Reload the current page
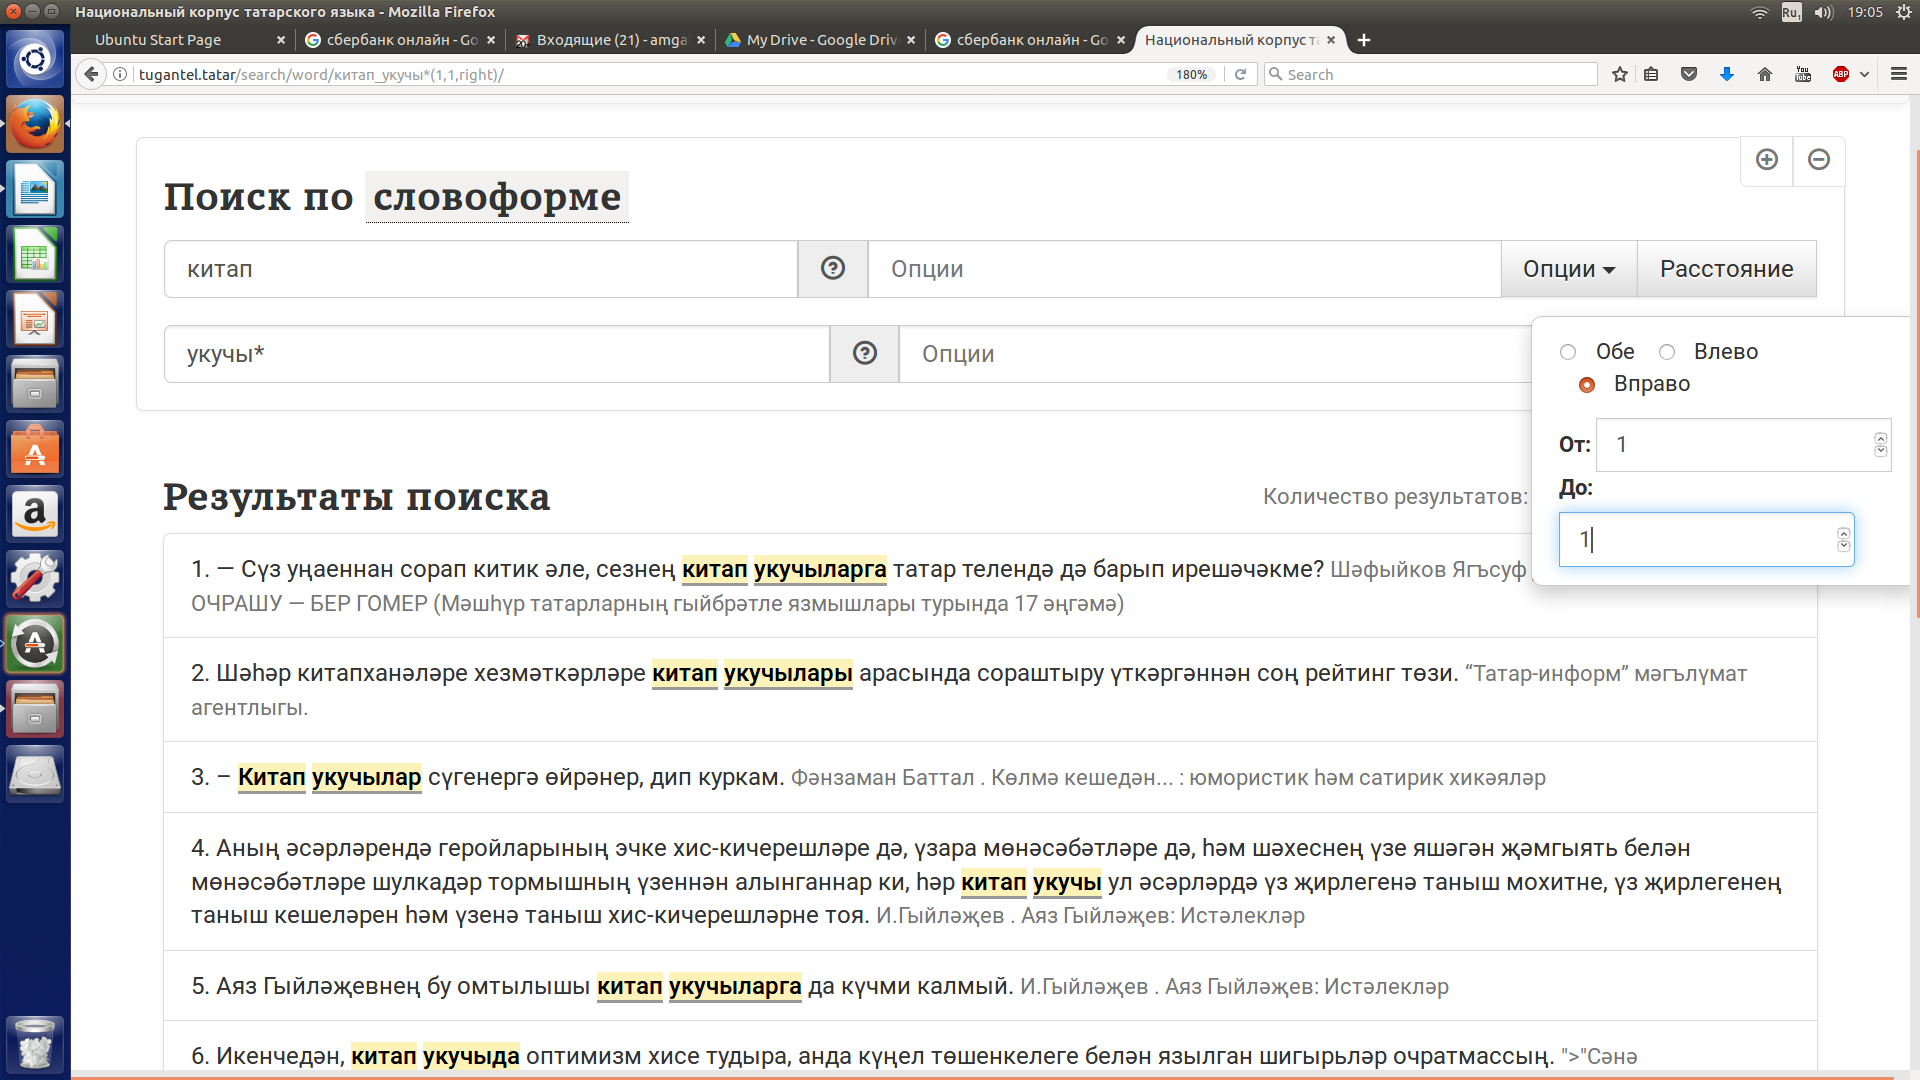1920x1080 pixels. [1240, 74]
